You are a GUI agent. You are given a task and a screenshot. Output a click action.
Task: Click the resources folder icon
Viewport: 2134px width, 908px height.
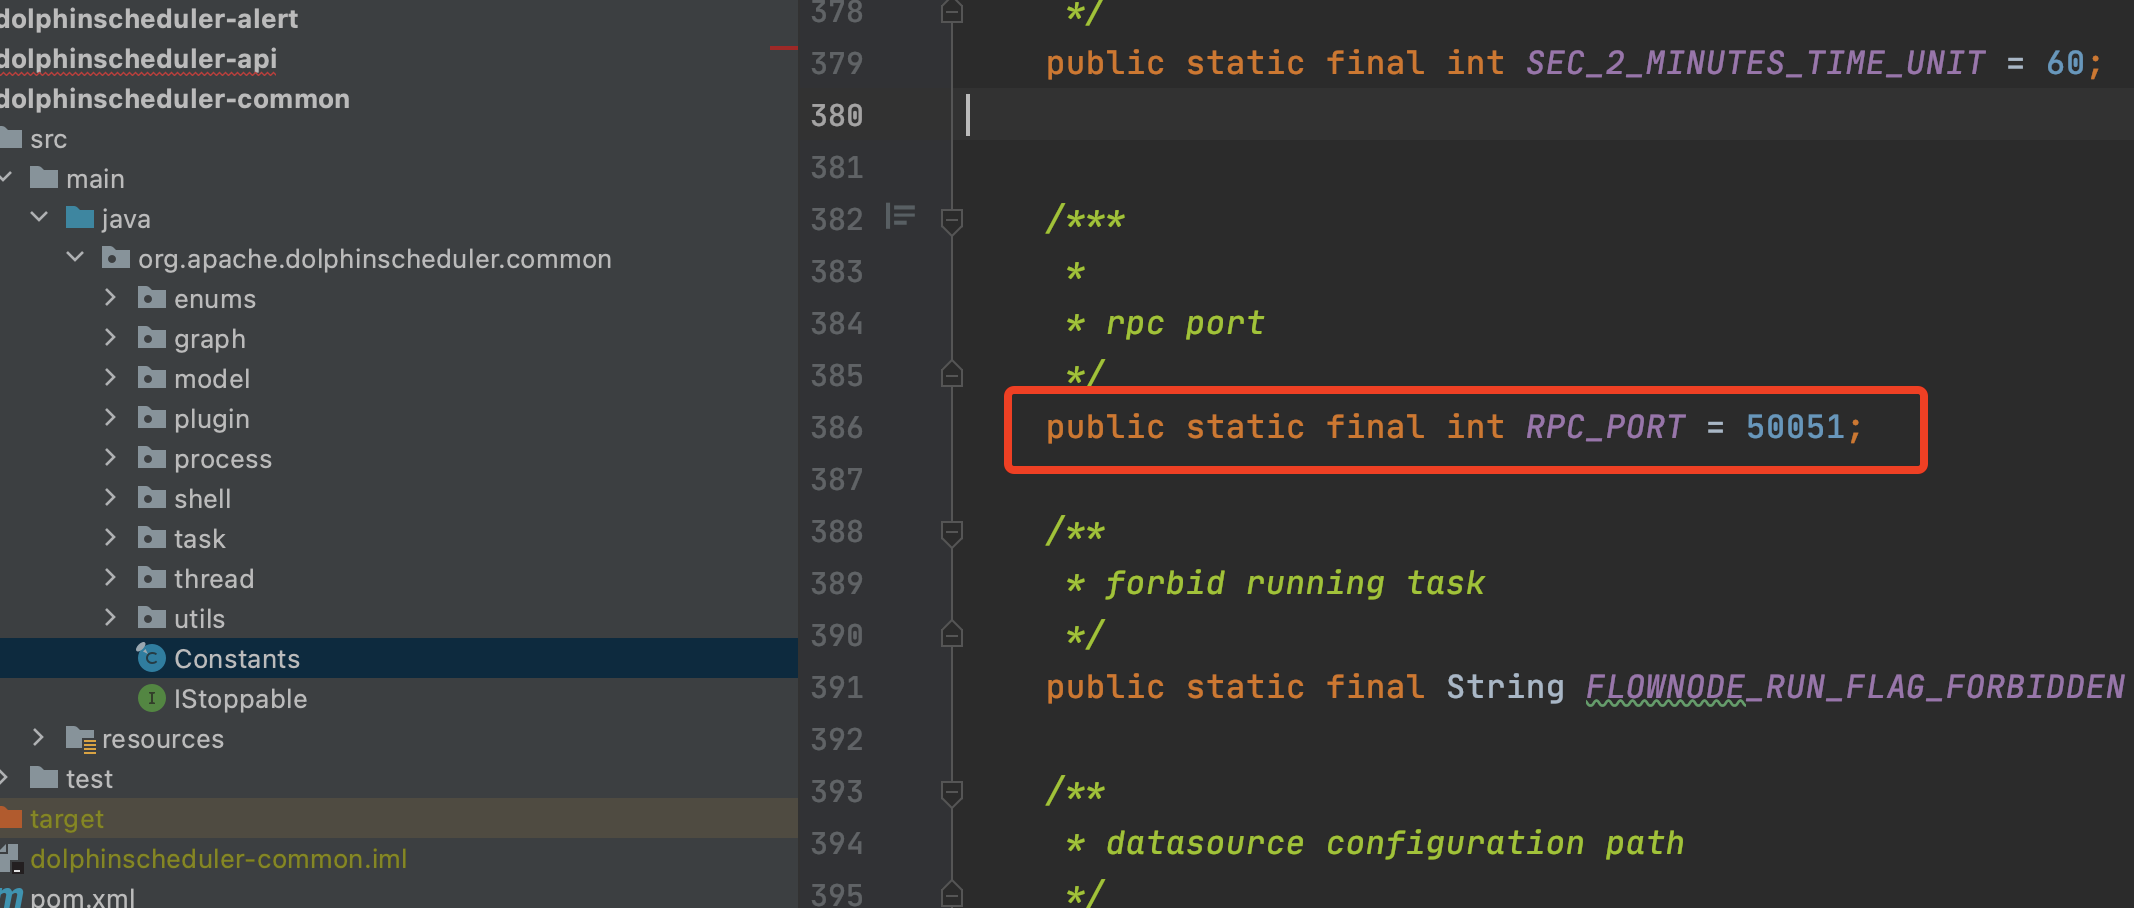coord(82,738)
